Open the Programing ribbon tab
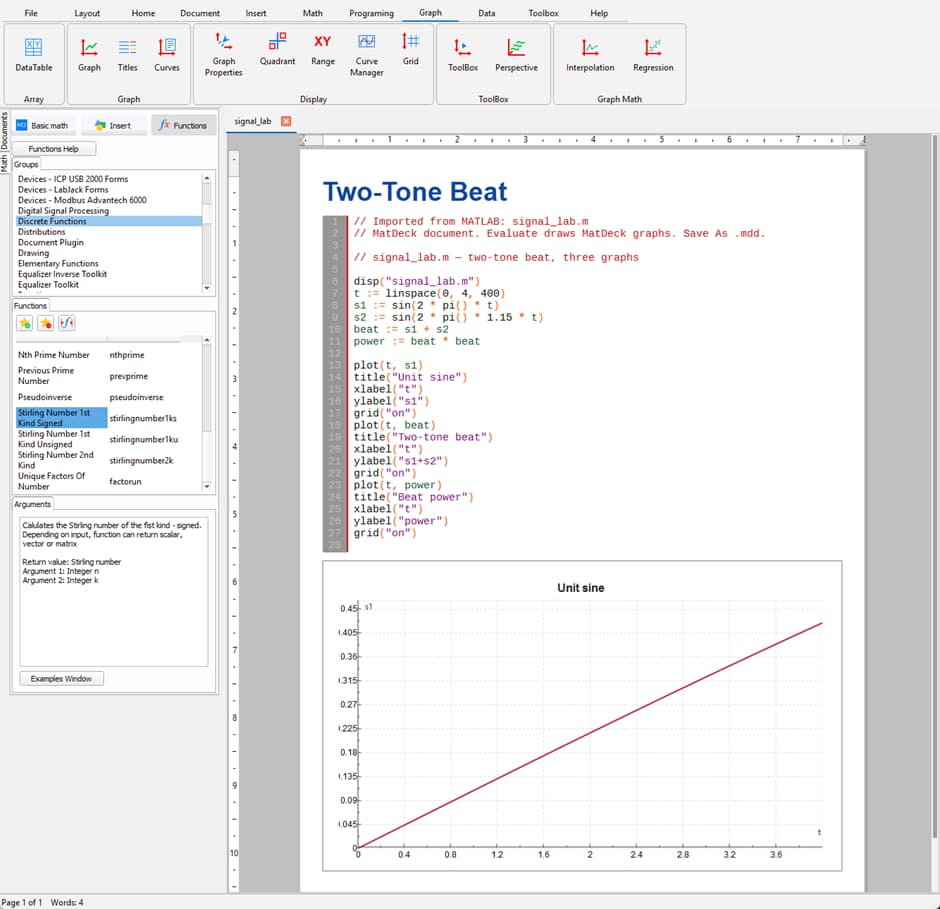 coord(371,13)
